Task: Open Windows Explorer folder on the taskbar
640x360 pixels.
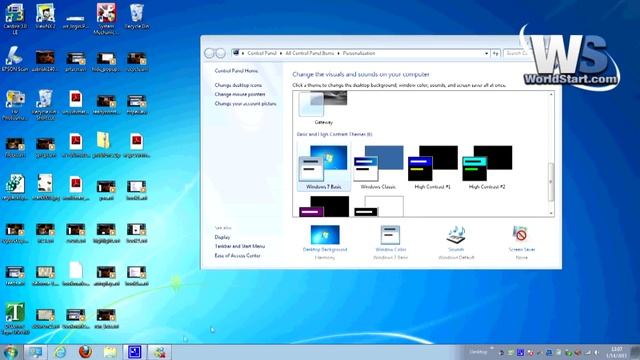Action: click(x=110, y=352)
